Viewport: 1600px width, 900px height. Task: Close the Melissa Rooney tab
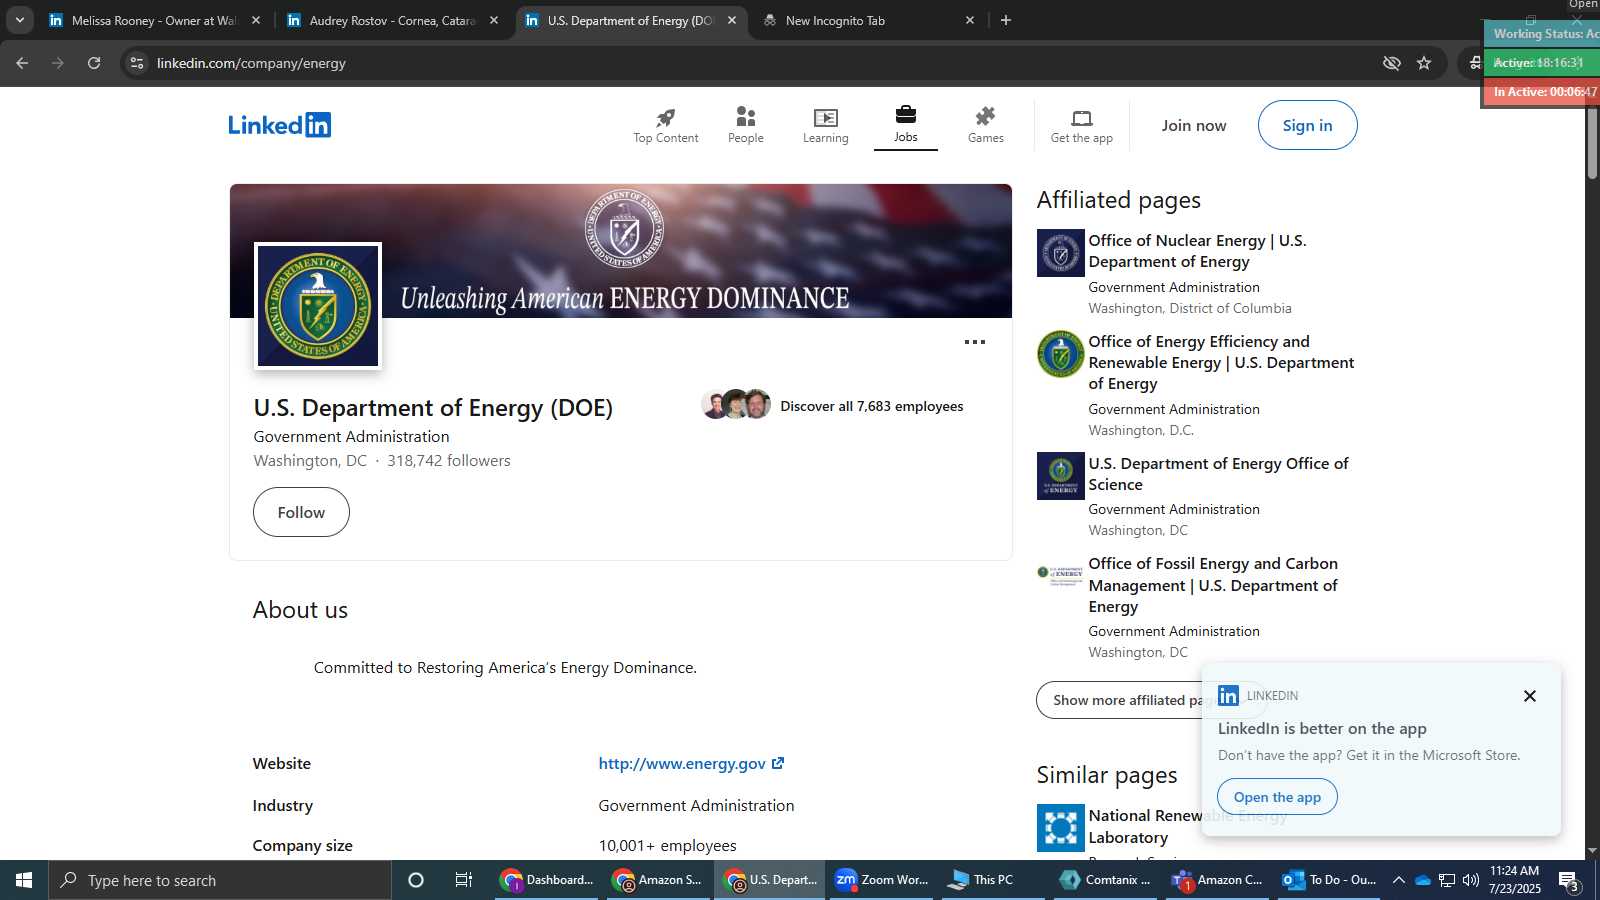pos(256,20)
